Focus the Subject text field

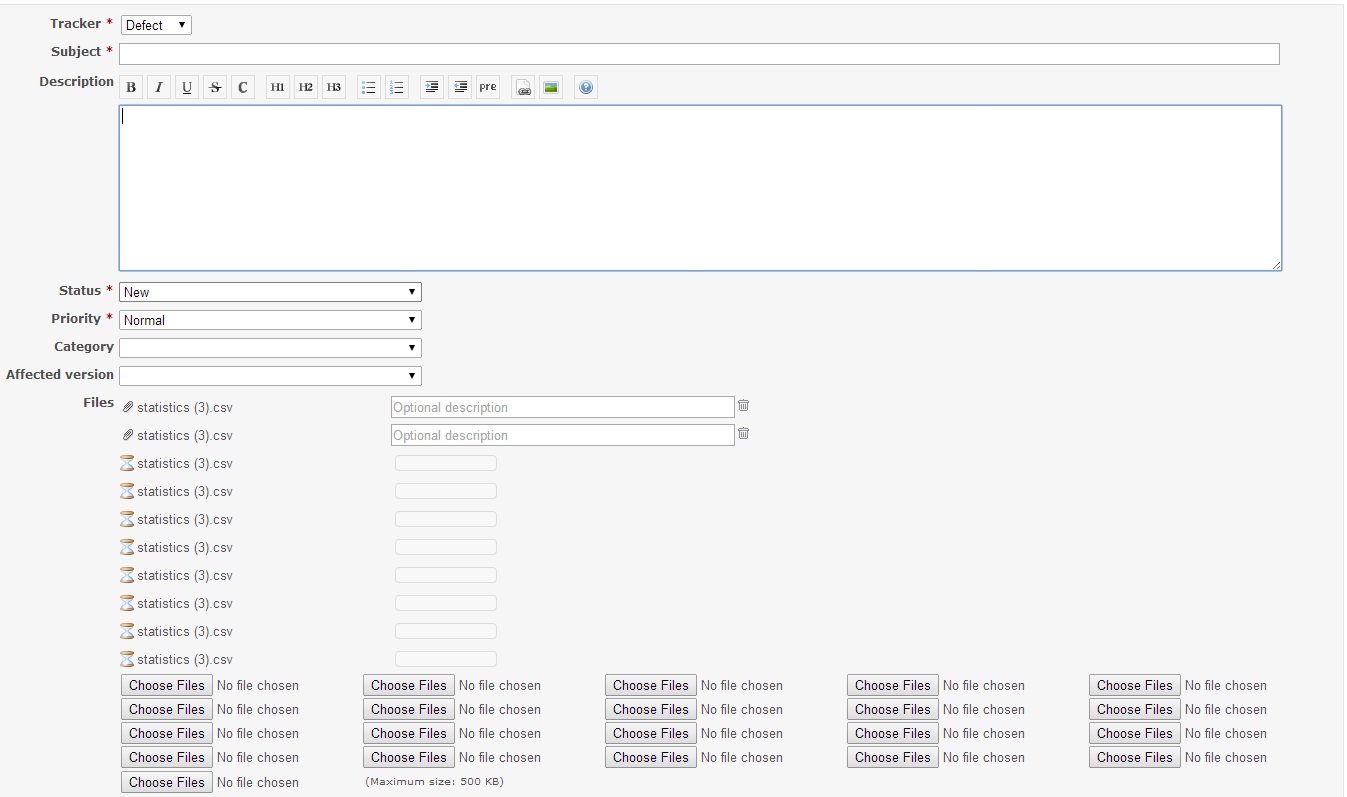tap(699, 54)
